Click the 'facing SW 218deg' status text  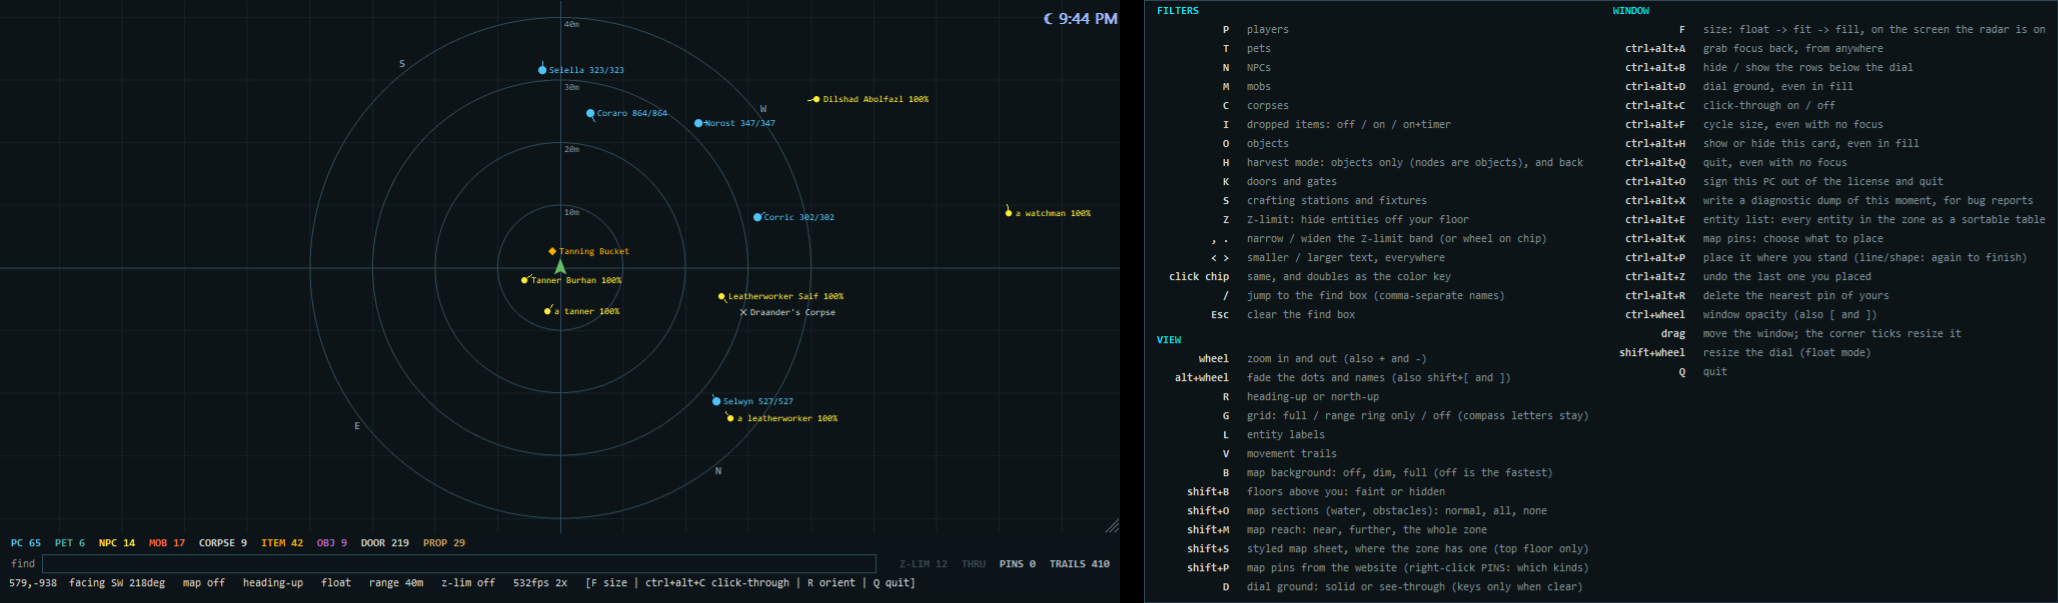(x=117, y=583)
